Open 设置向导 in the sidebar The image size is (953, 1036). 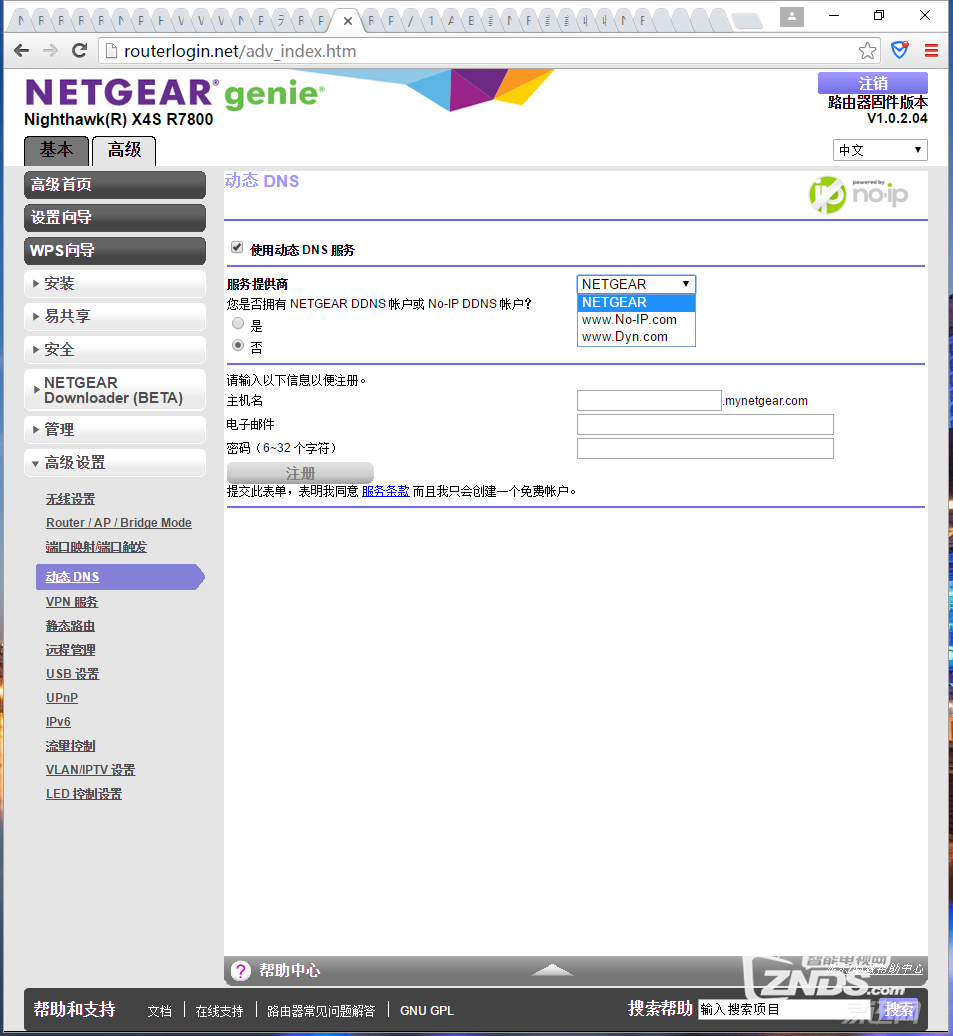(x=115, y=217)
